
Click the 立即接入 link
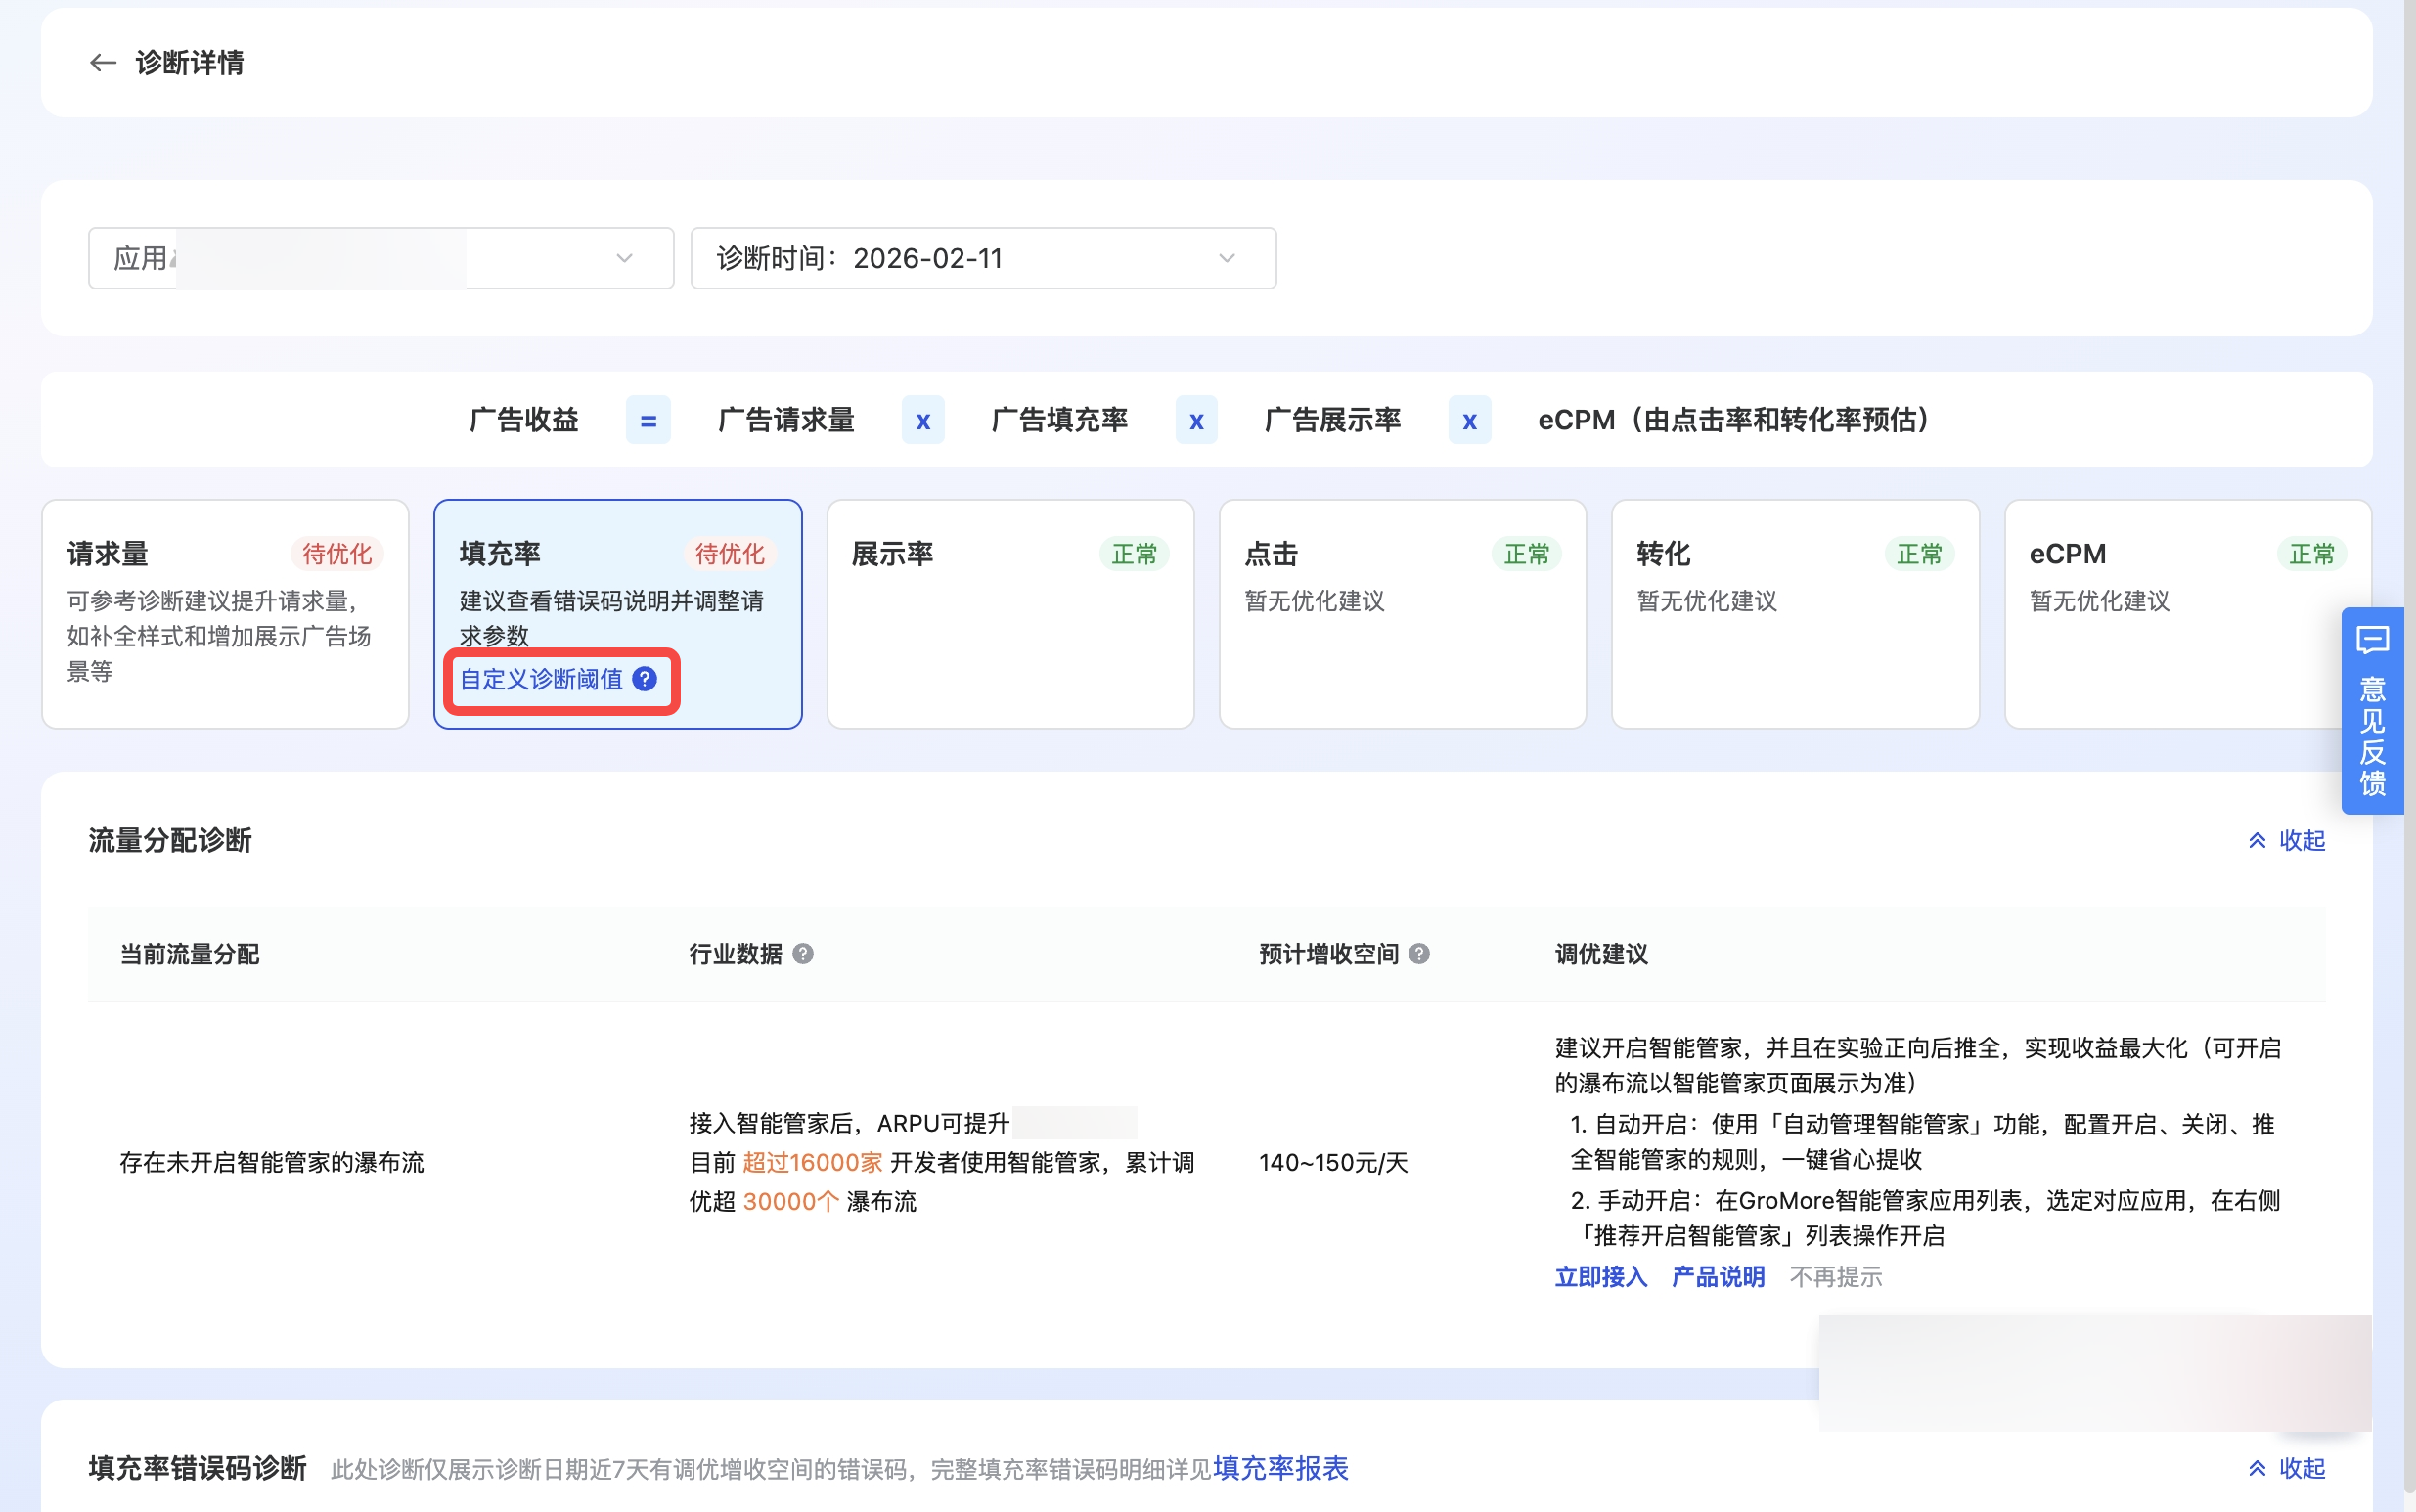pos(1600,1277)
